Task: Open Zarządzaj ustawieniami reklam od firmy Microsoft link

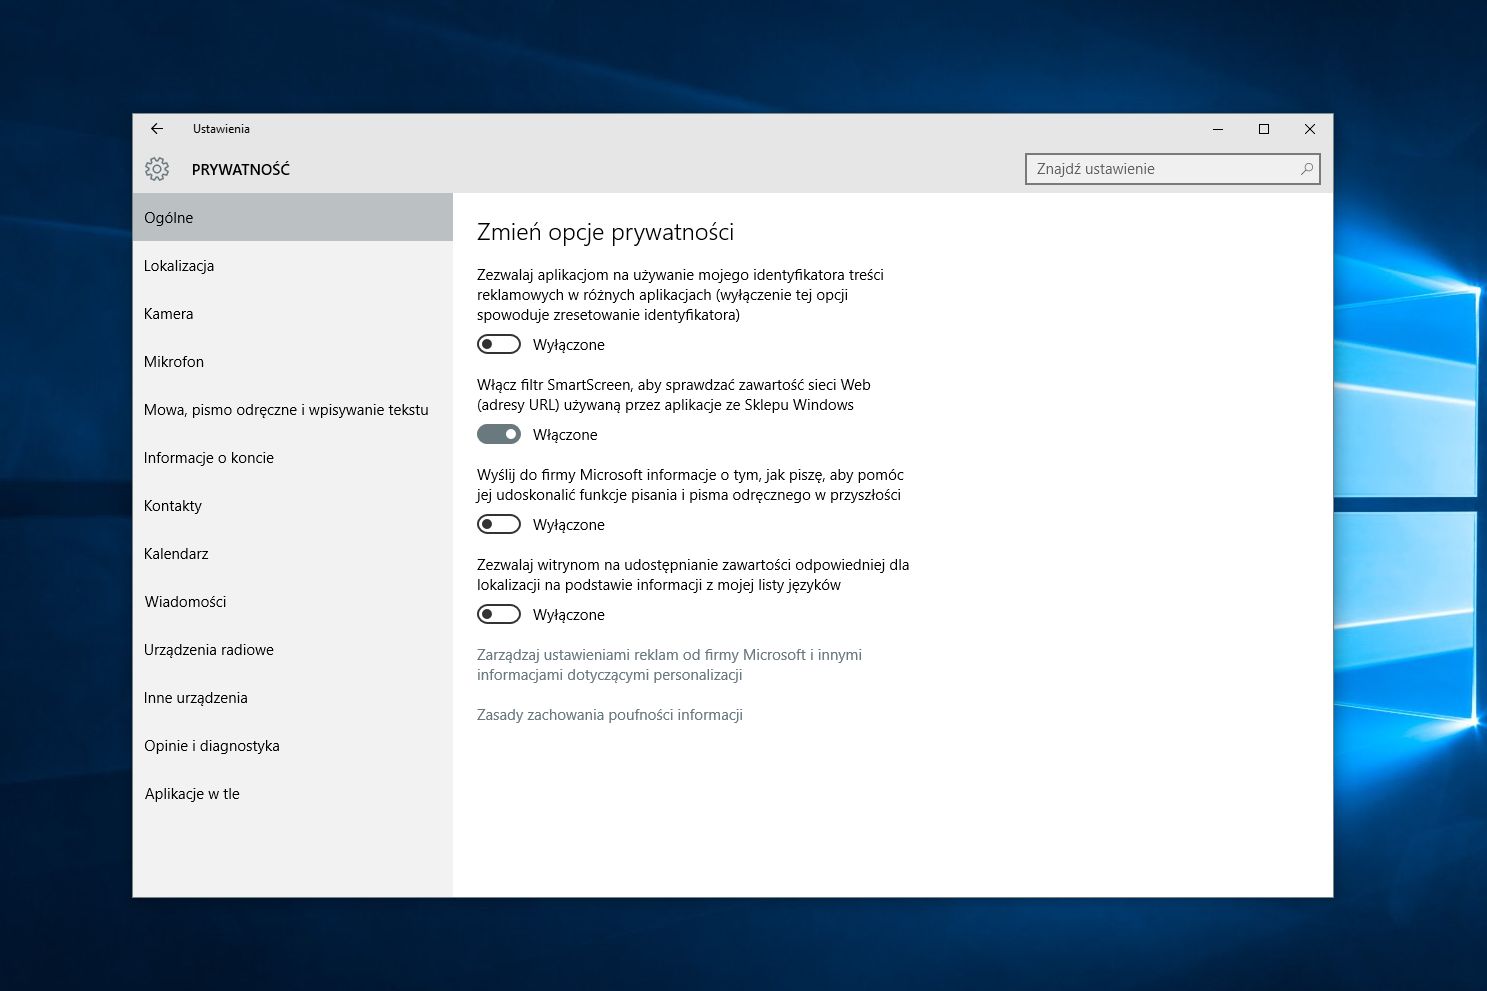Action: [669, 665]
